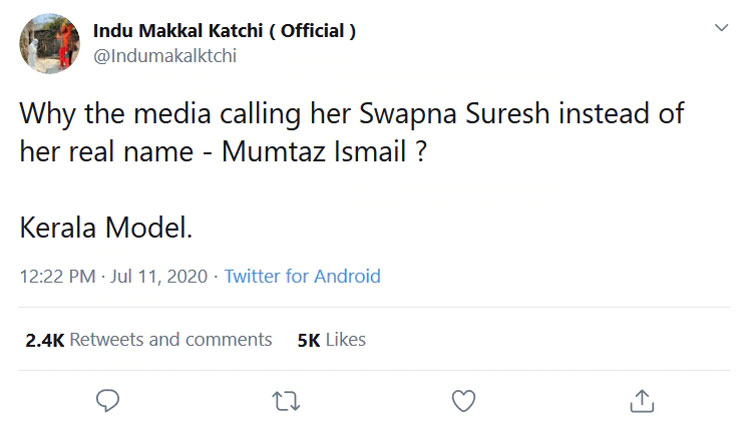Image resolution: width=750 pixels, height=422 pixels.
Task: Open Indu Makkal Katchi profile picture
Action: tap(49, 43)
